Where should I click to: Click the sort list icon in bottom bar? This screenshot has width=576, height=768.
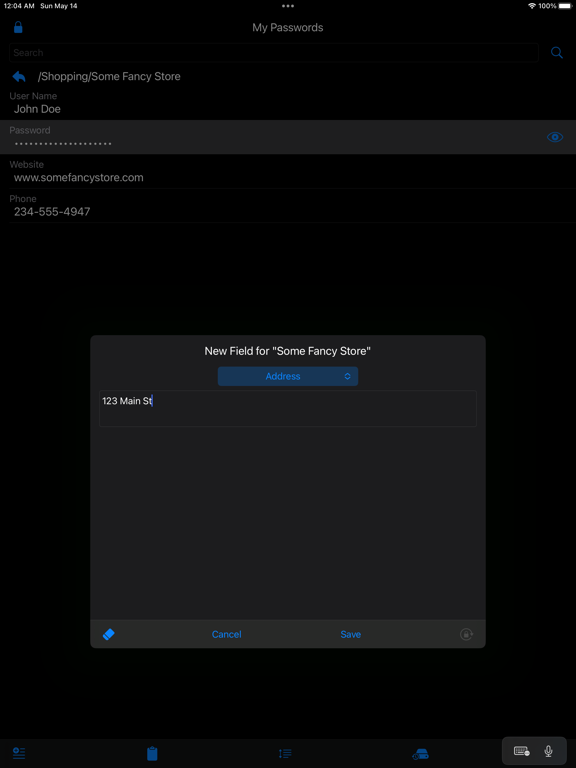(285, 753)
